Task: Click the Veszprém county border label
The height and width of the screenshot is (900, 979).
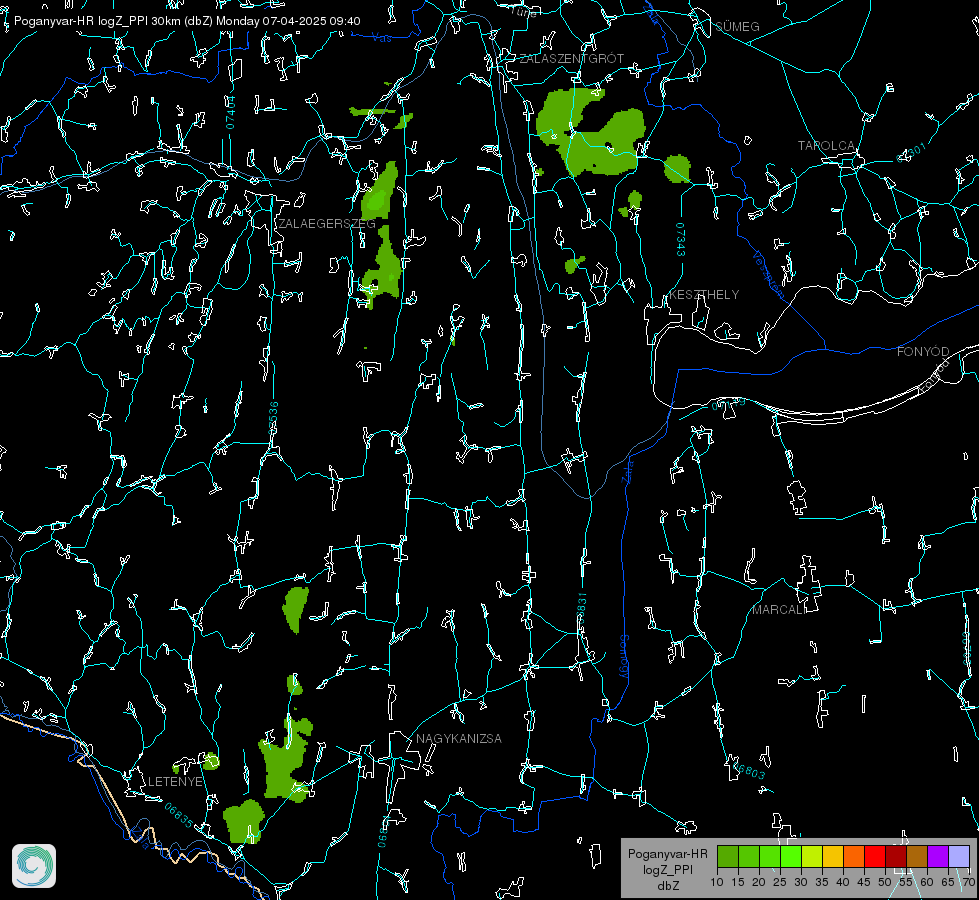Action: point(768,274)
